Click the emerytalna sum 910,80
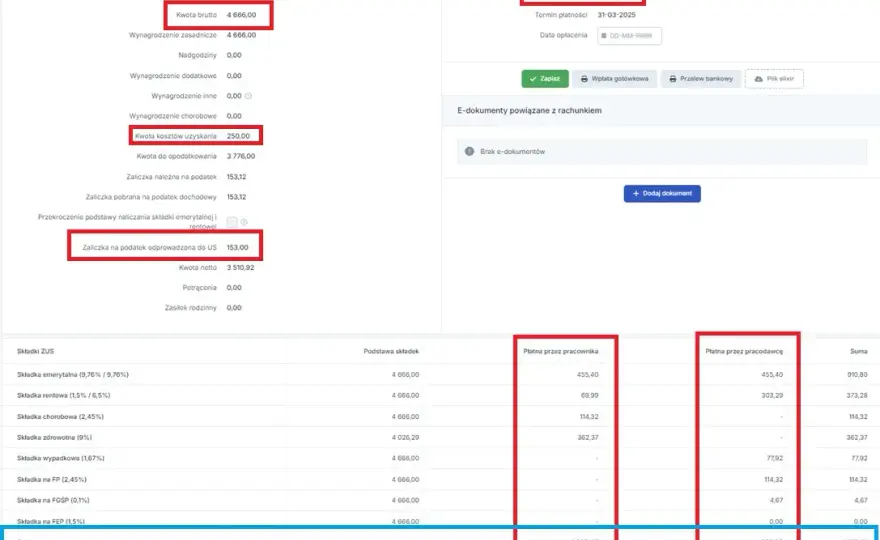 point(857,374)
